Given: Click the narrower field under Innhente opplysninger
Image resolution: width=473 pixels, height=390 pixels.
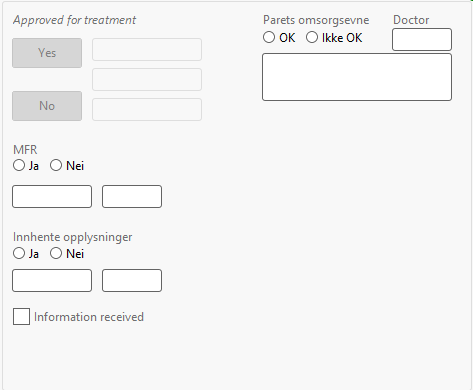Looking at the screenshot, I should point(132,281).
